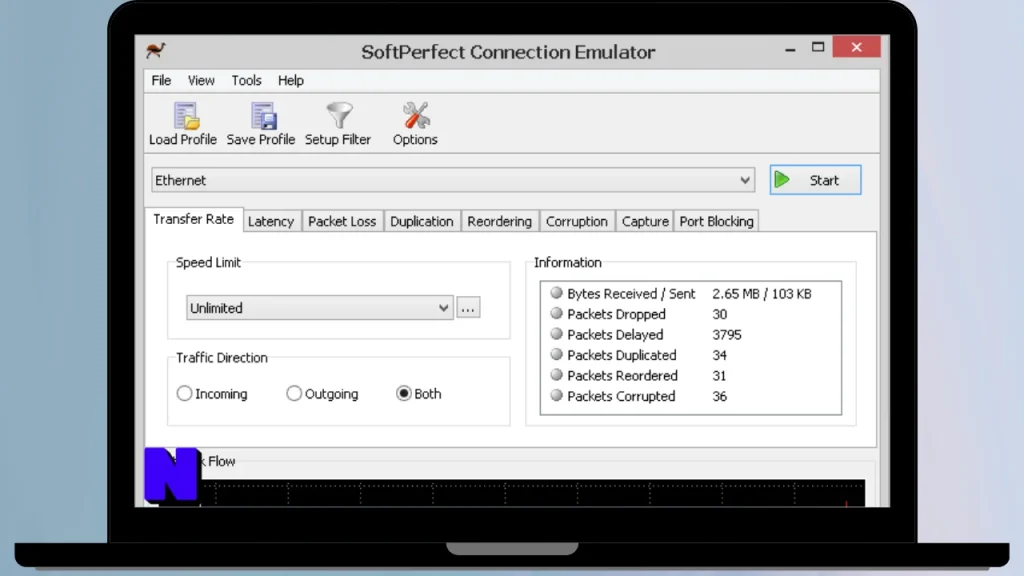Click the Load Profile toolbar icon
Image resolution: width=1024 pixels, height=576 pixels.
(x=186, y=116)
